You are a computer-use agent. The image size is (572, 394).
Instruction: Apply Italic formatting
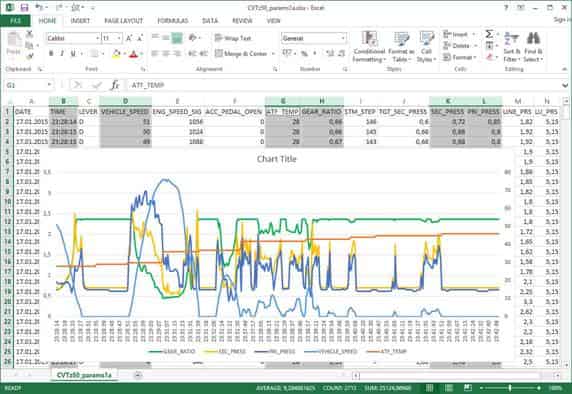click(62, 54)
